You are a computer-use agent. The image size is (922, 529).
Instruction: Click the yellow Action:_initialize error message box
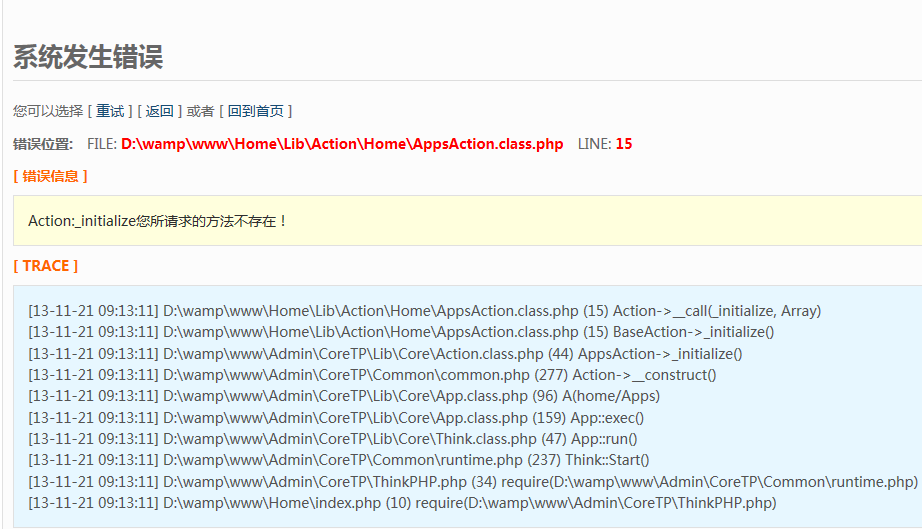400,221
